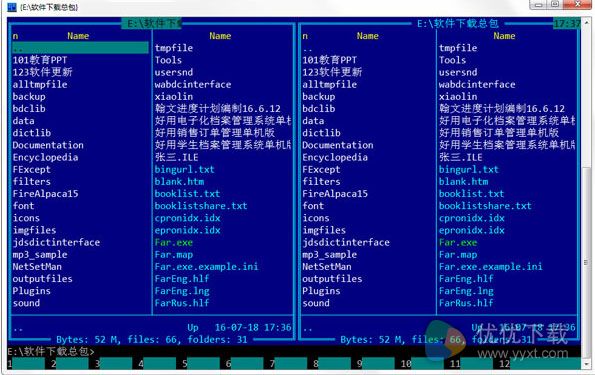Select FarRus.hlf in right panel

tap(466, 303)
